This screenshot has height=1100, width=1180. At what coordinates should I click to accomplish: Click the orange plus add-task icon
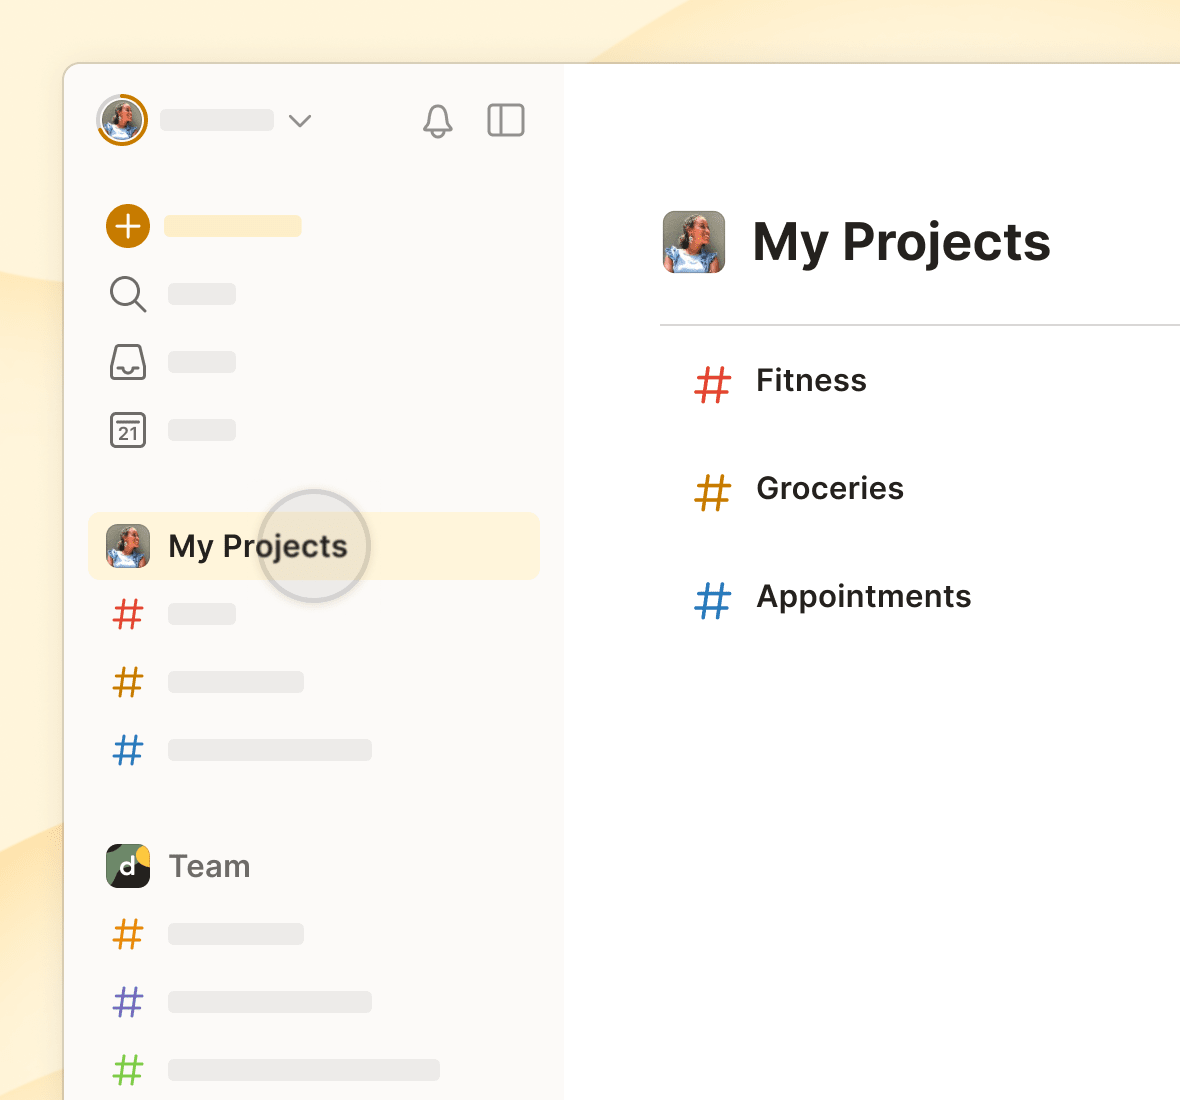pyautogui.click(x=128, y=226)
